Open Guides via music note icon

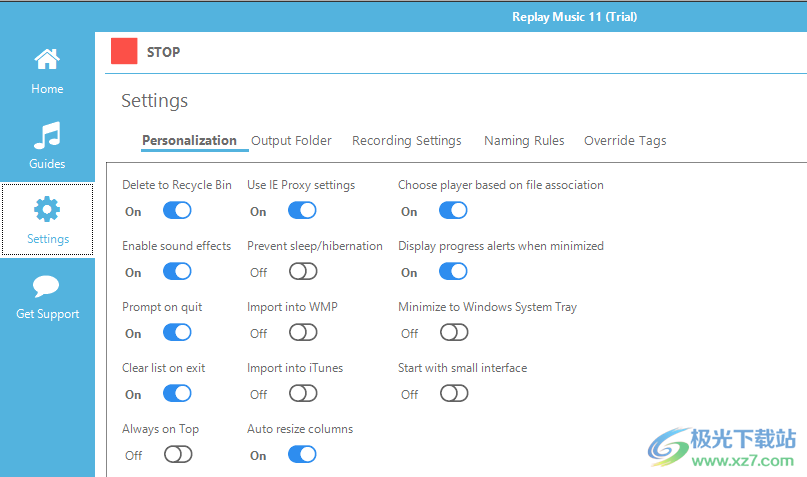tap(47, 135)
